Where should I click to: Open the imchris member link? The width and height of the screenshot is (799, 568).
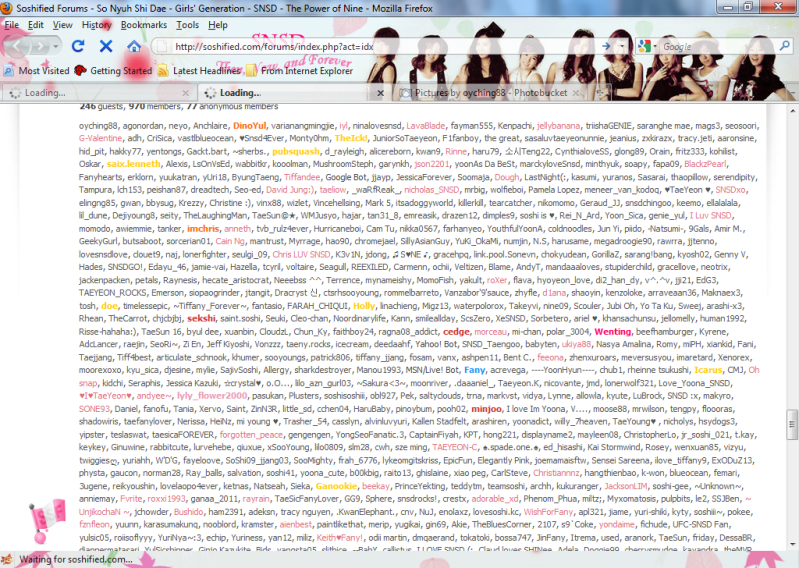(203, 229)
